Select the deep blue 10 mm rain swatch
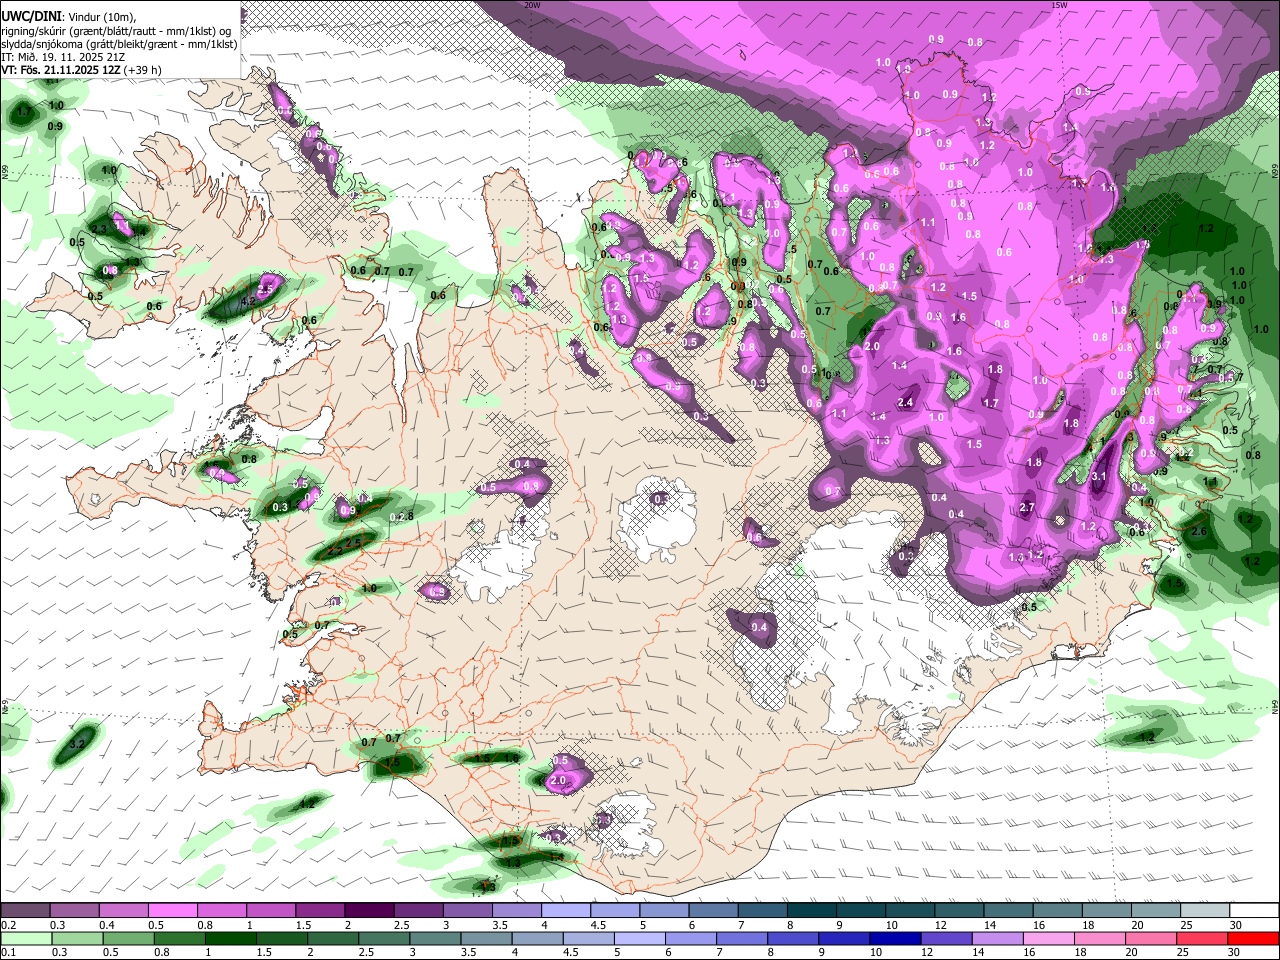 [x=895, y=939]
